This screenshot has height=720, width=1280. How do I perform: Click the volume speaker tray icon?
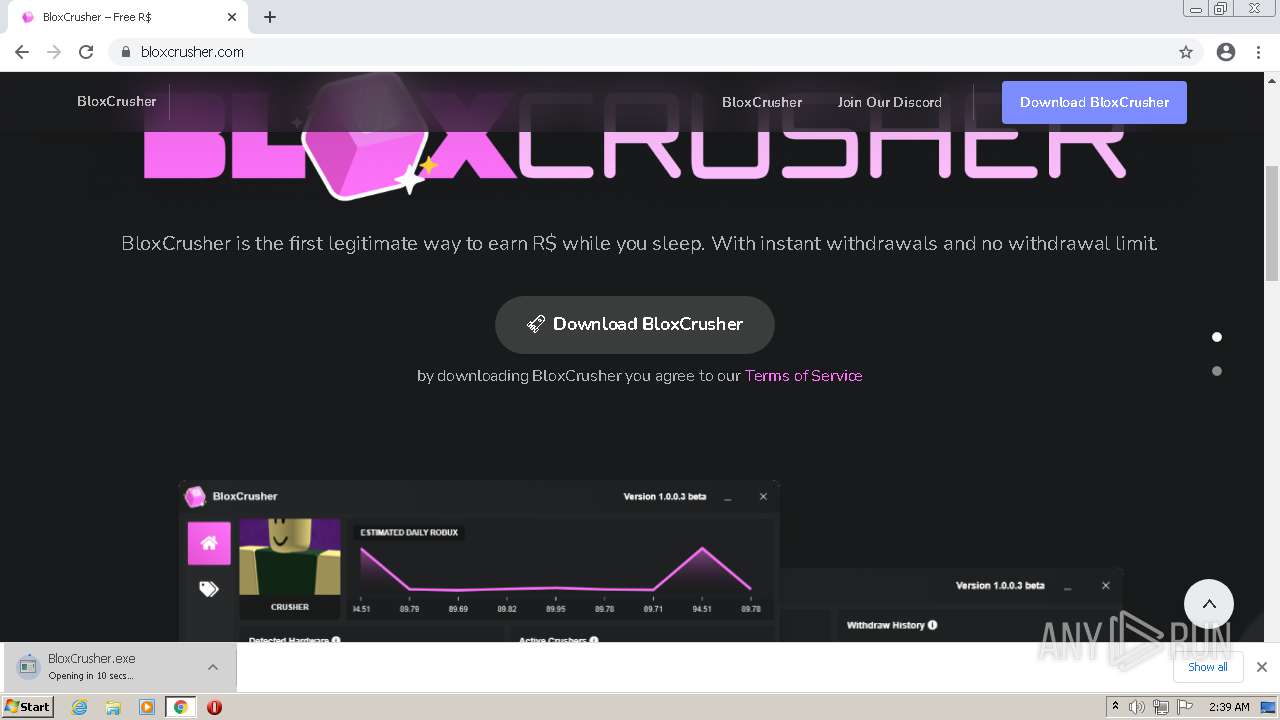pos(1137,707)
